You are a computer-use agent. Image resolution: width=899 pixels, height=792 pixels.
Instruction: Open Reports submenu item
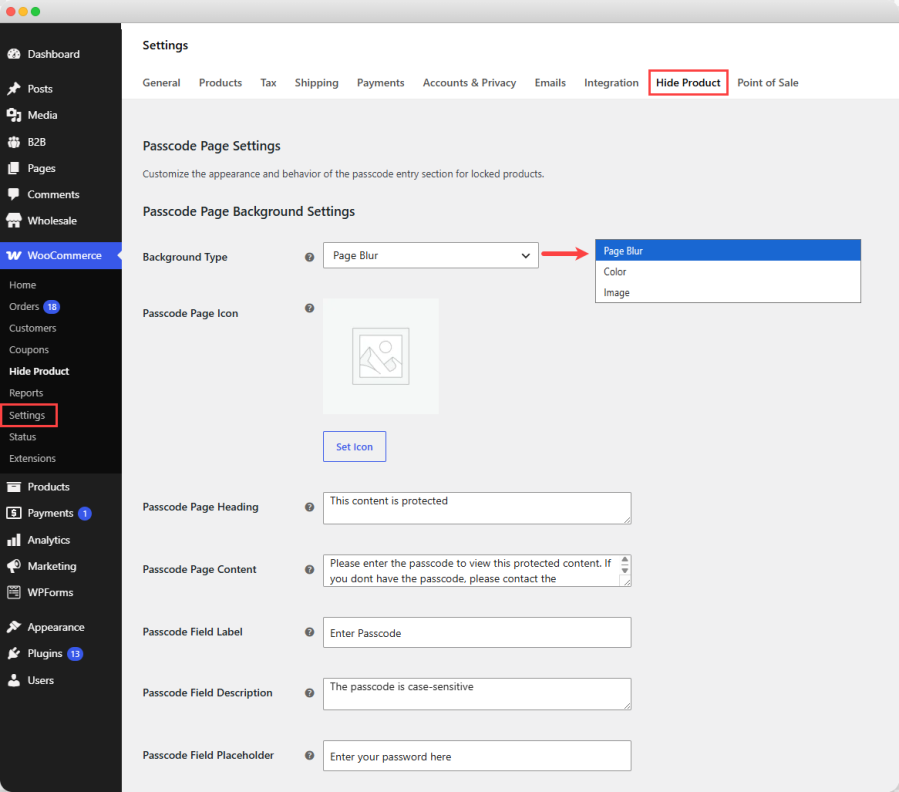[26, 393]
